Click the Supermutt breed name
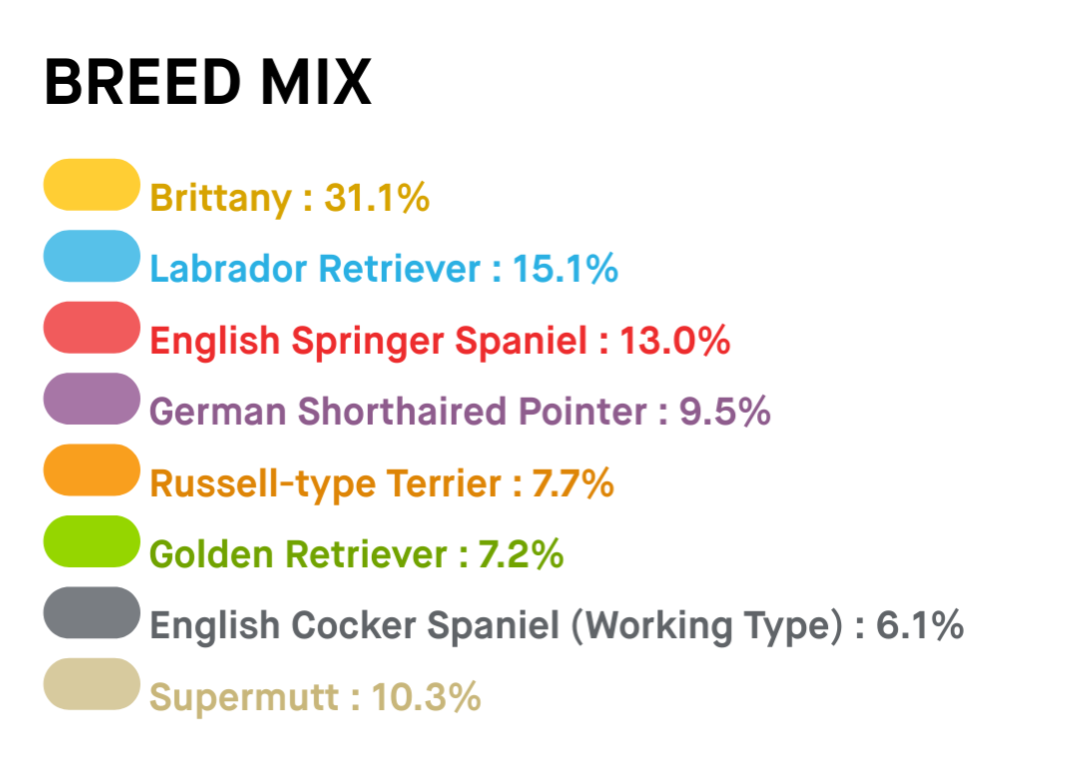The image size is (1079, 762). pos(244,697)
